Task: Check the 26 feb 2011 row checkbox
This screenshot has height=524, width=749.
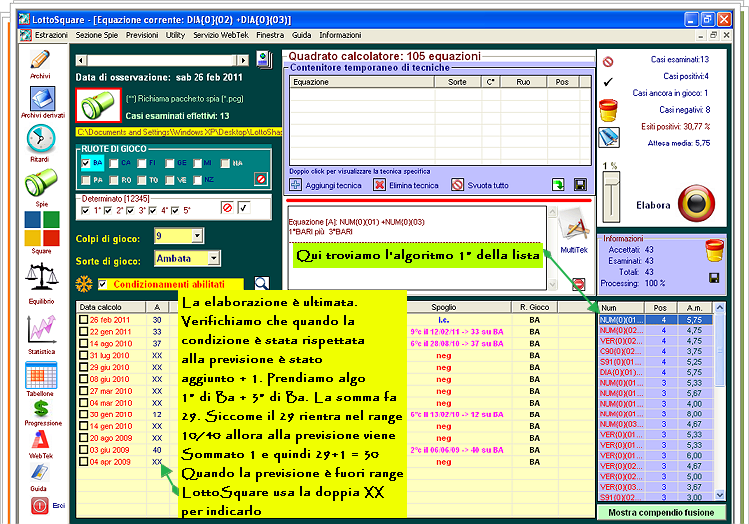Action: (84, 320)
